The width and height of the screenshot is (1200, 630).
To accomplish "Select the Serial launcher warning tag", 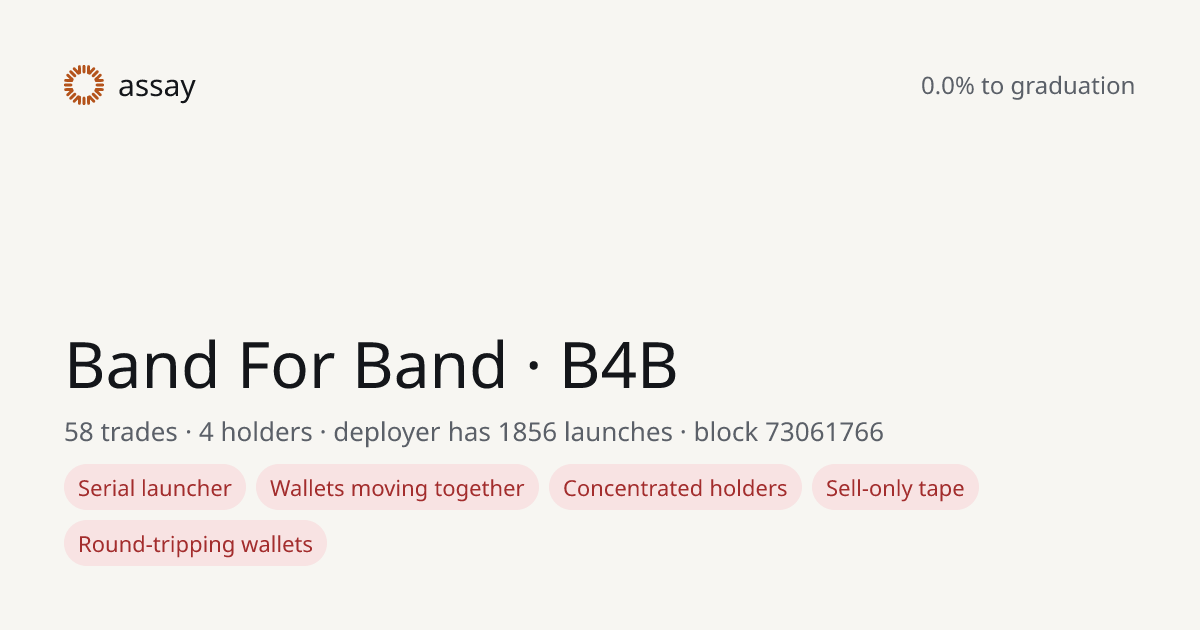I will [155, 488].
